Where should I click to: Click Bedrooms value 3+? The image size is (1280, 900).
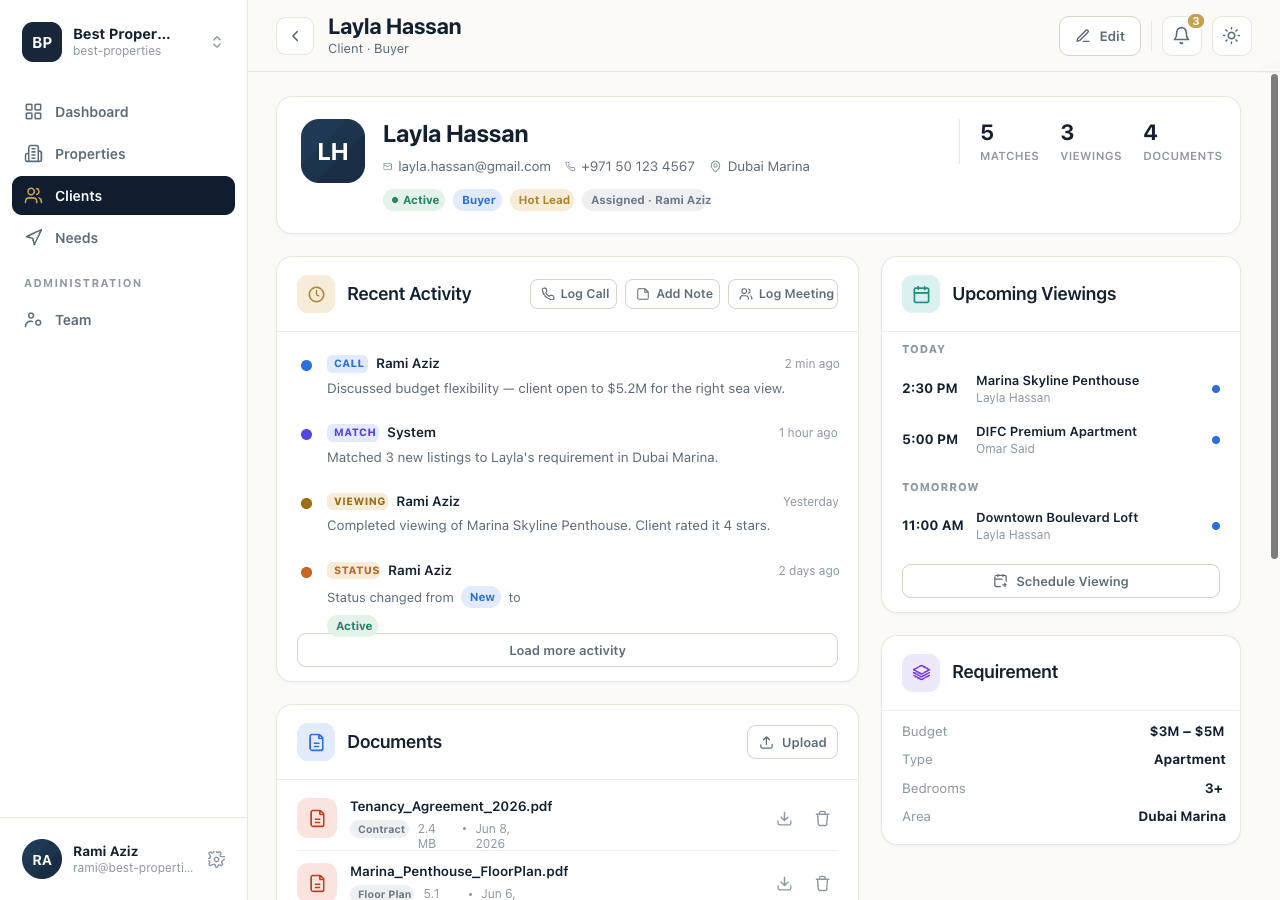pos(1215,788)
